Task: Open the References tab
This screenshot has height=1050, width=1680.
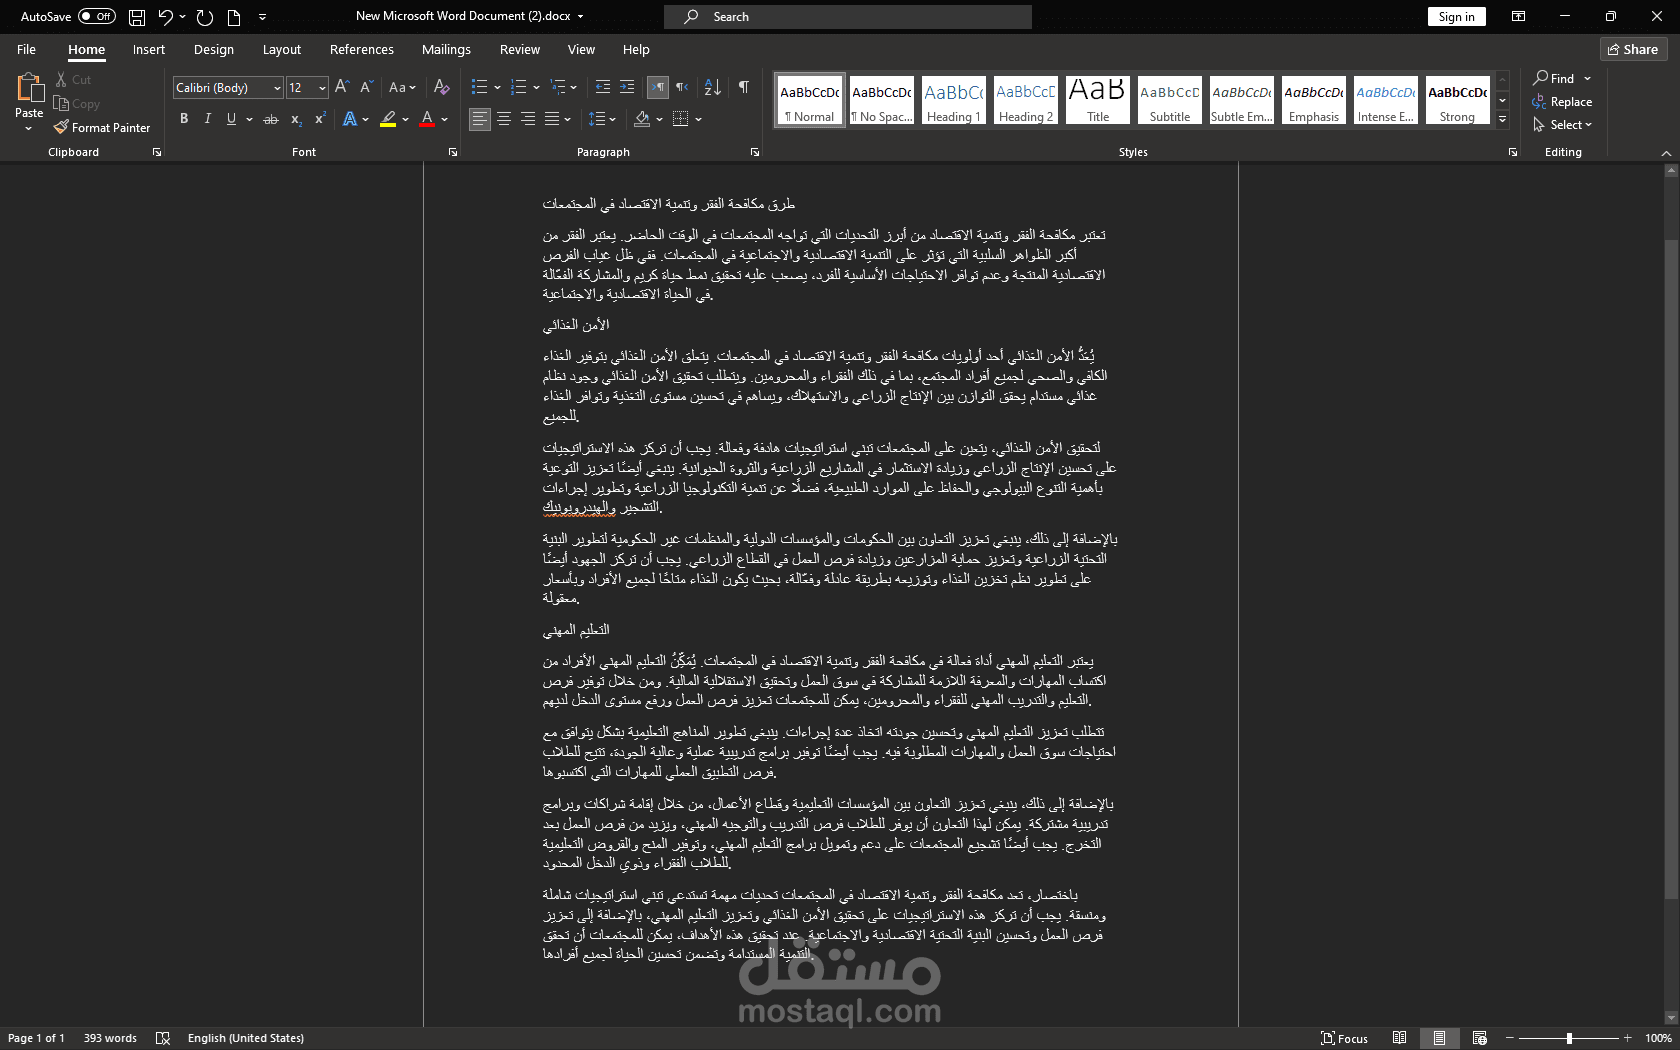Action: pos(362,49)
